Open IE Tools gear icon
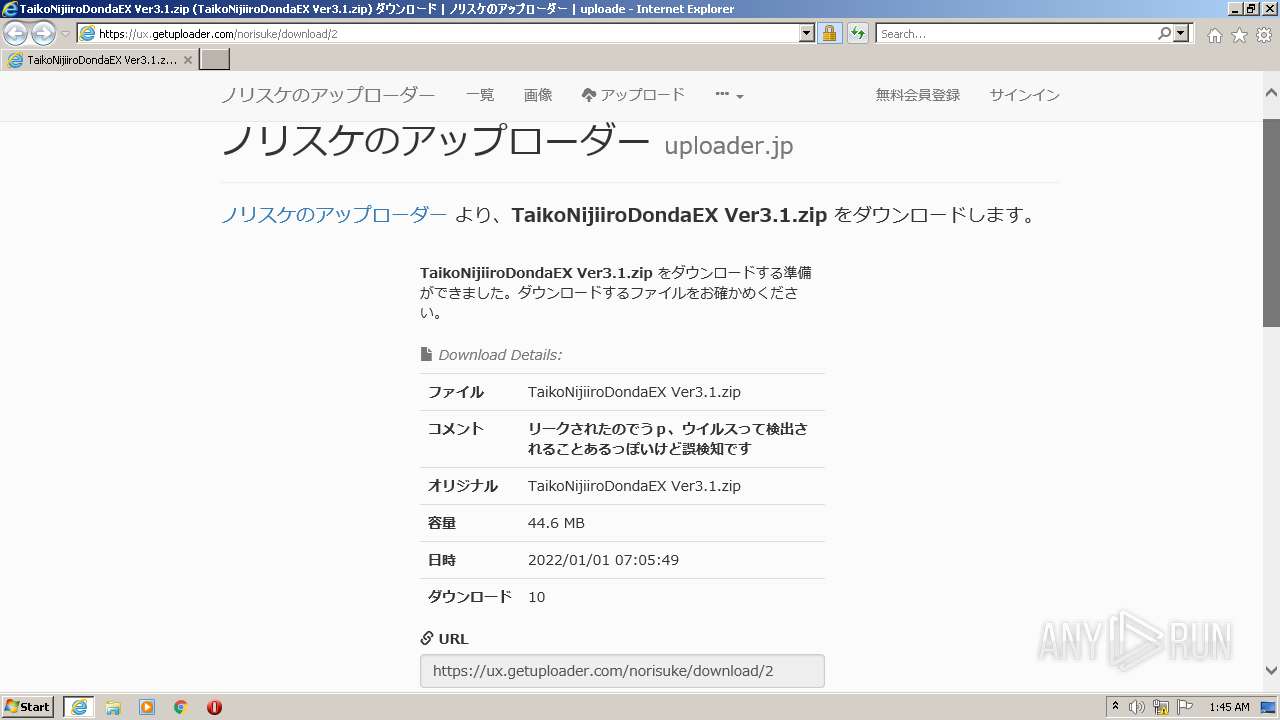Screen dimensions: 1280x720 click(x=1264, y=35)
